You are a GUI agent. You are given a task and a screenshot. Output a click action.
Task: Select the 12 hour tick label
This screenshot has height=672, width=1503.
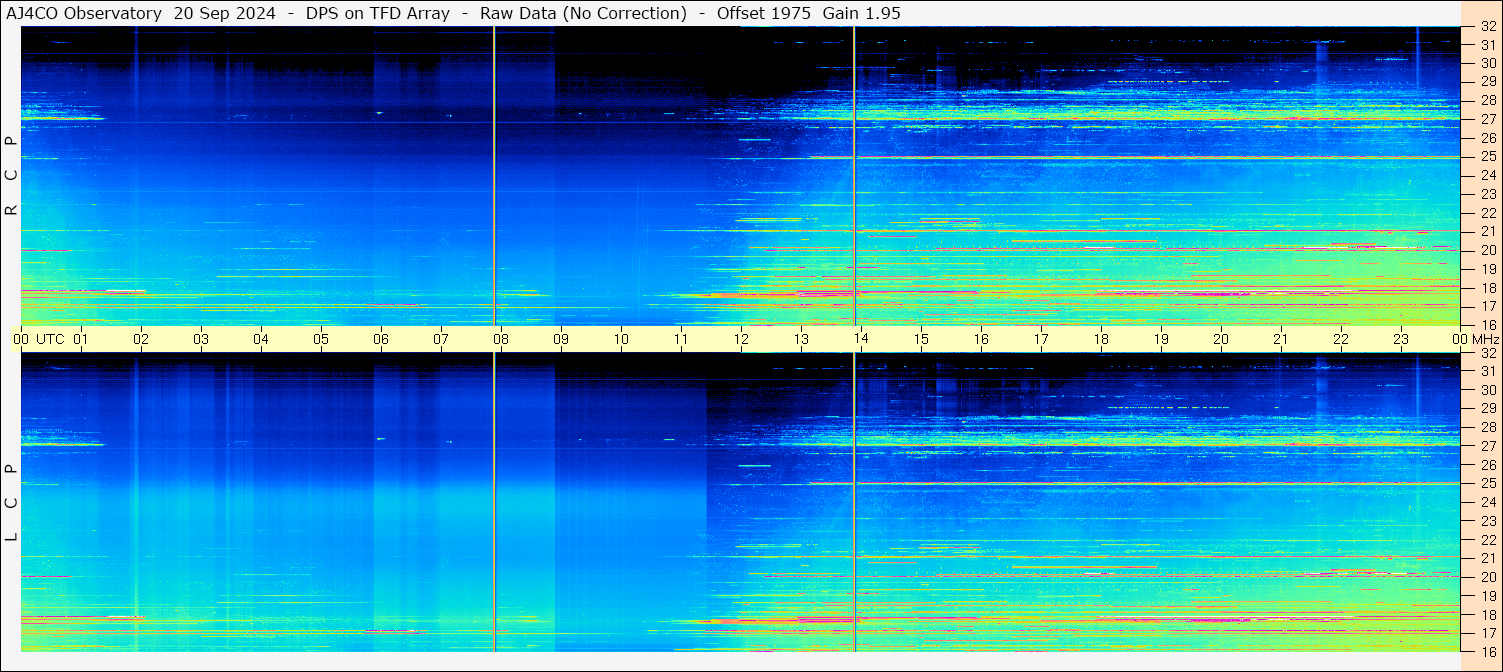[741, 339]
